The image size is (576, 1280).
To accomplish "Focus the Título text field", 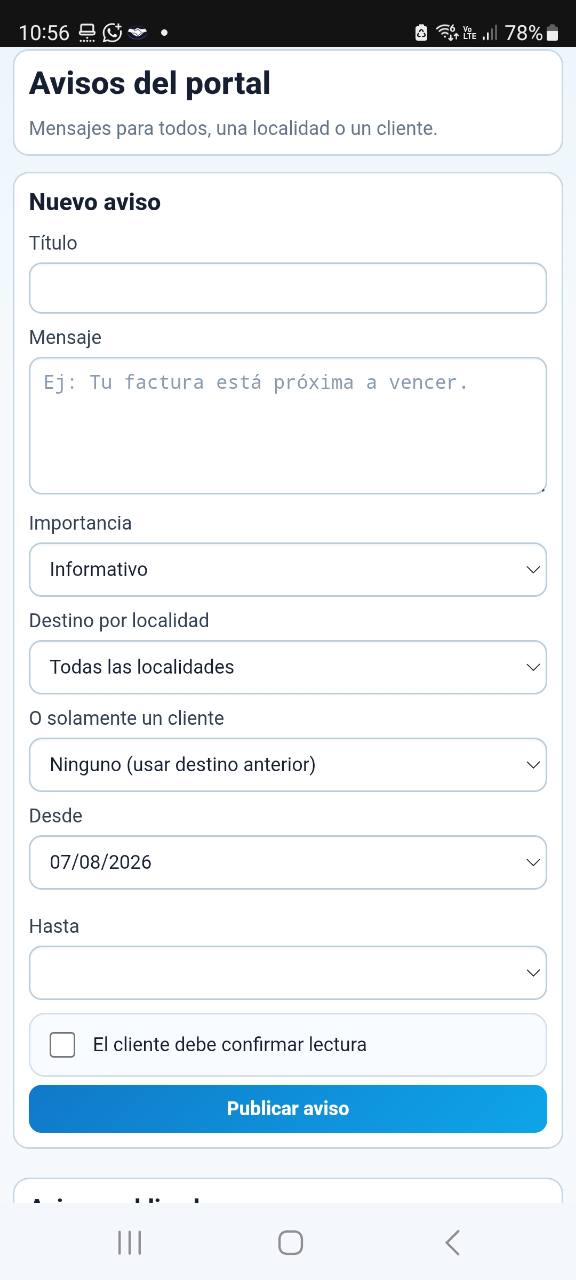I will tap(288, 288).
